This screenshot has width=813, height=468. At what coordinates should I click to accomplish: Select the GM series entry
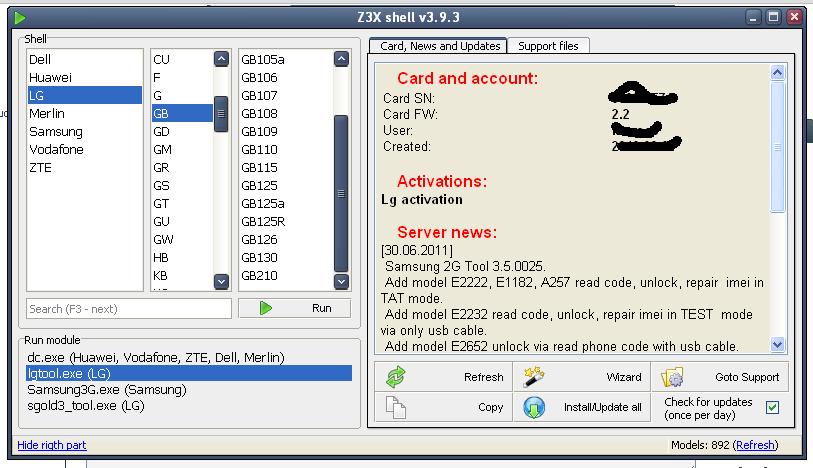point(182,150)
